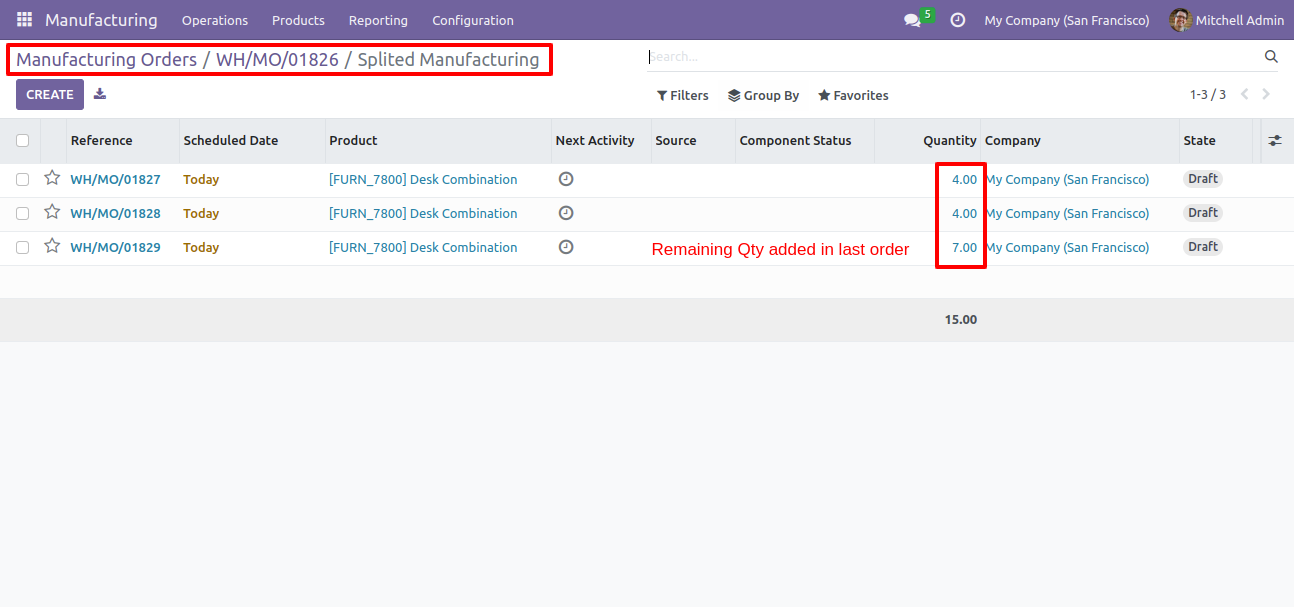Click the CREATE button
Image resolution: width=1294 pixels, height=607 pixels.
[x=50, y=95]
